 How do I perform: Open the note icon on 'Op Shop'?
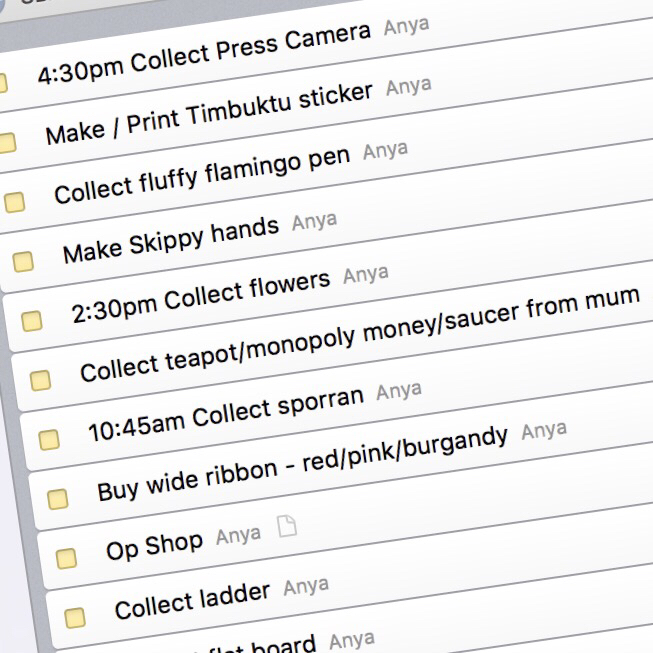tap(287, 526)
